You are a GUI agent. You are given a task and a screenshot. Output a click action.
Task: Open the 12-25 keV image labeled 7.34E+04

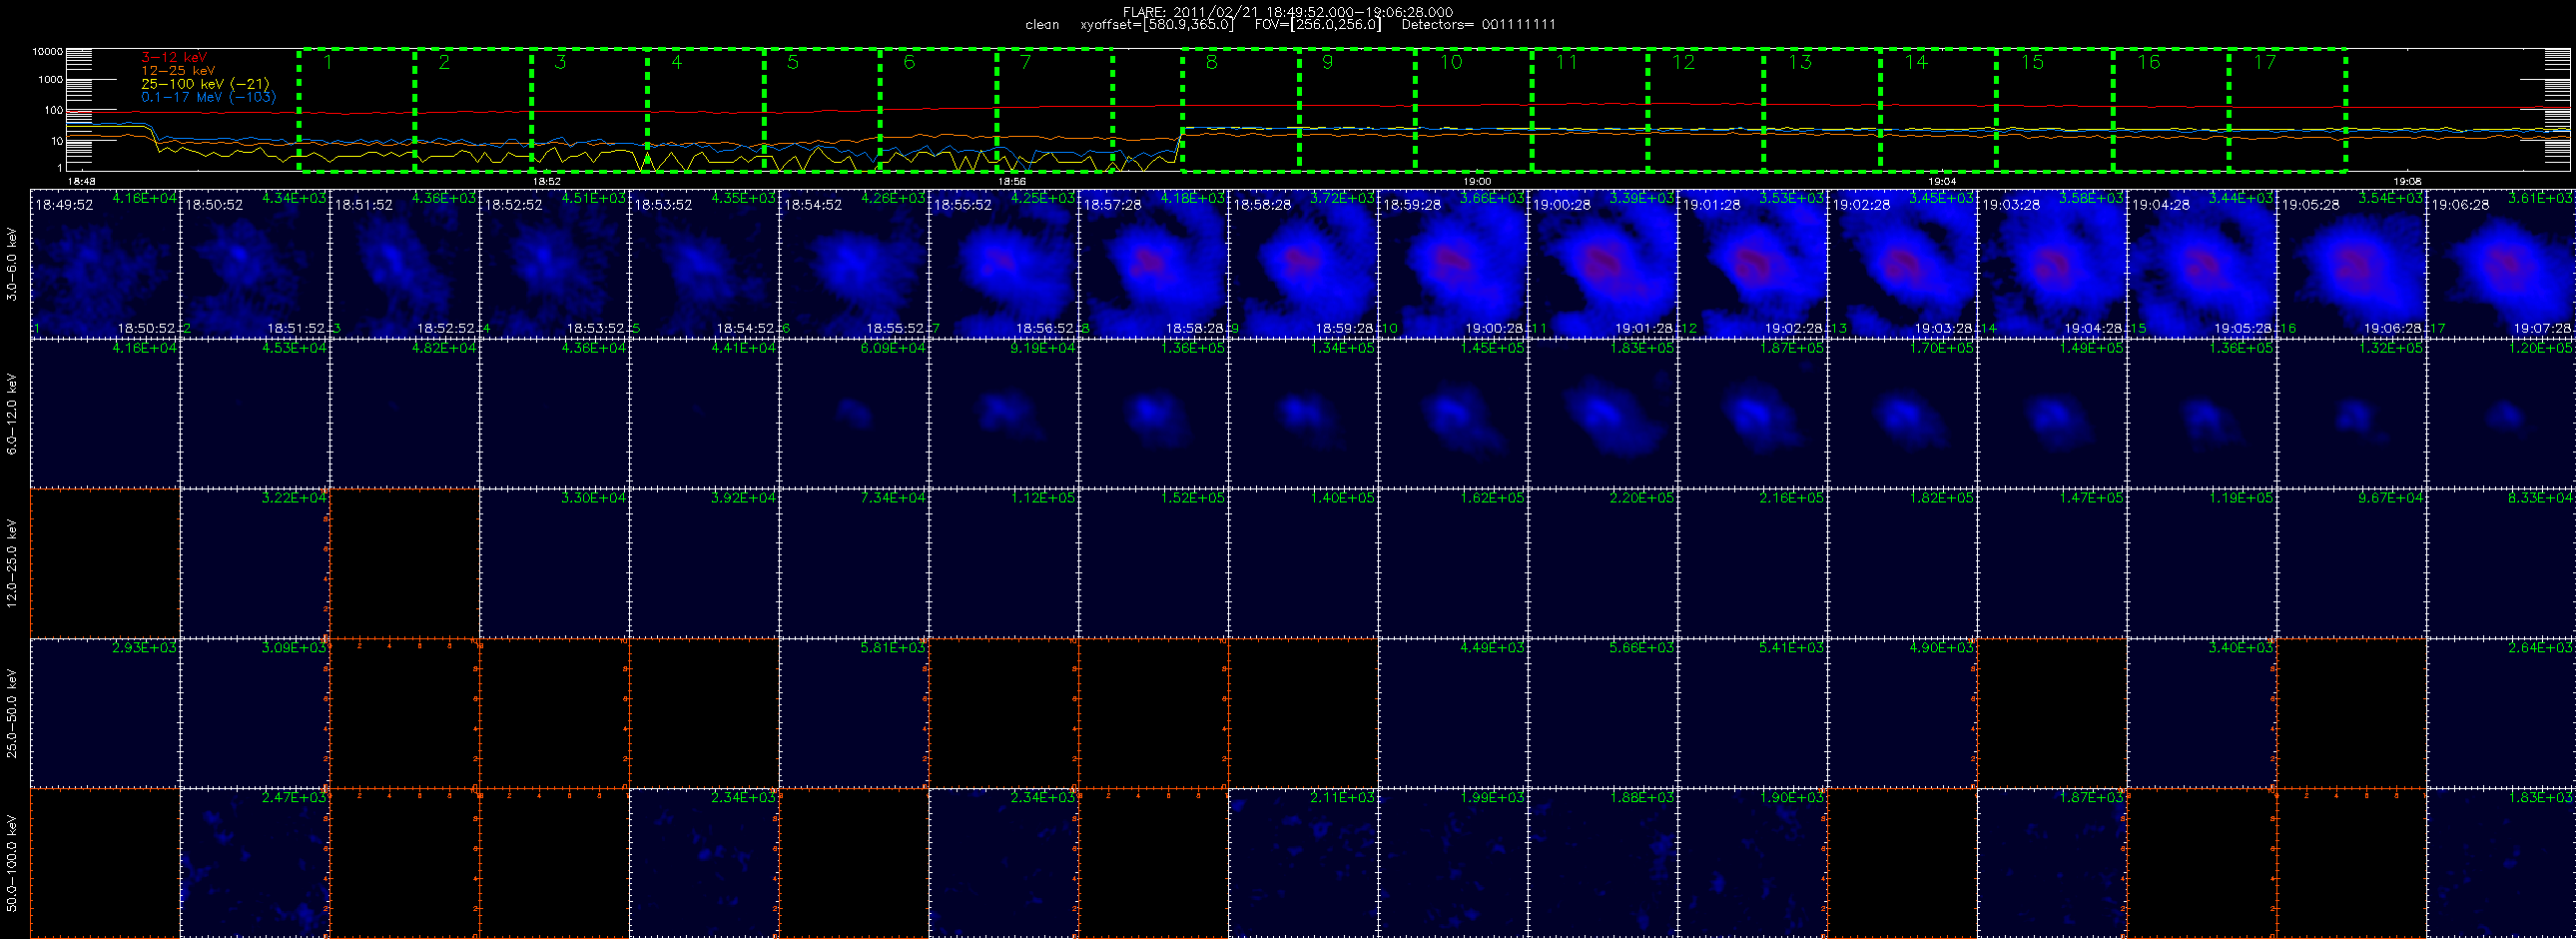click(855, 563)
